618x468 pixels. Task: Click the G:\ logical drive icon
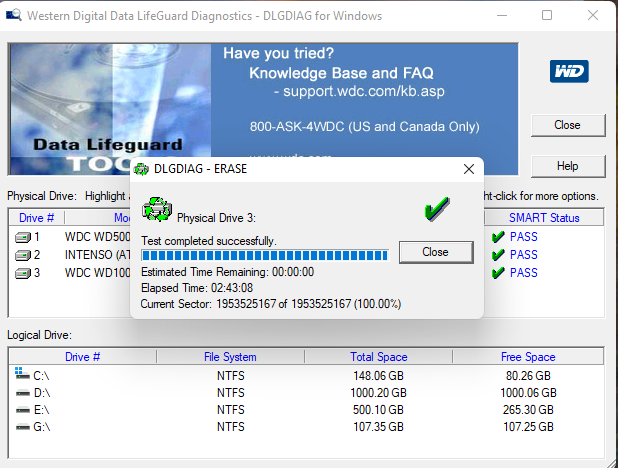click(x=23, y=427)
